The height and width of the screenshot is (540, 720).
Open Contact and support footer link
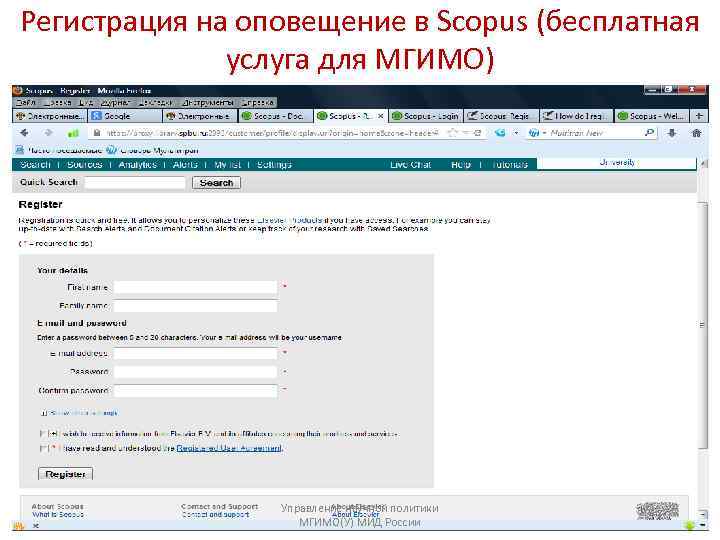click(x=215, y=515)
